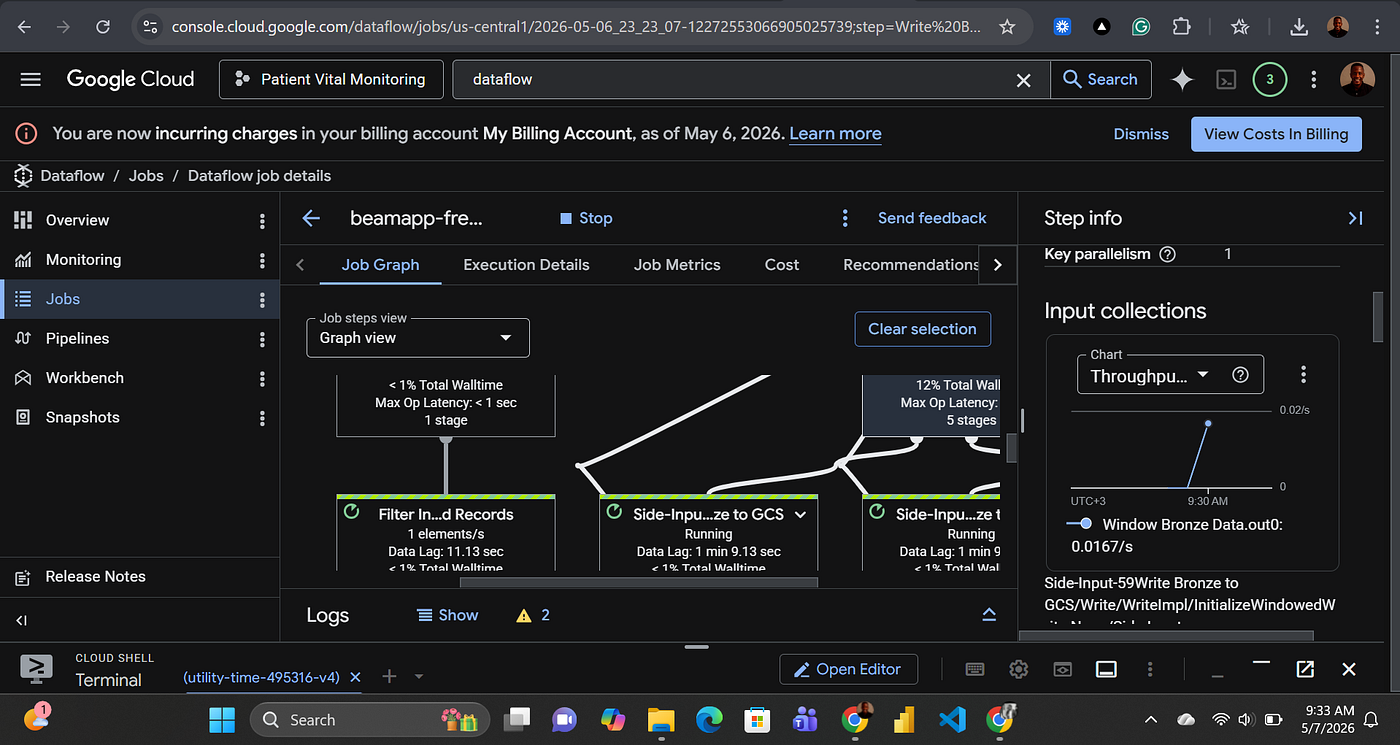The height and width of the screenshot is (745, 1400).
Task: Open Overview more options menu
Action: point(262,220)
